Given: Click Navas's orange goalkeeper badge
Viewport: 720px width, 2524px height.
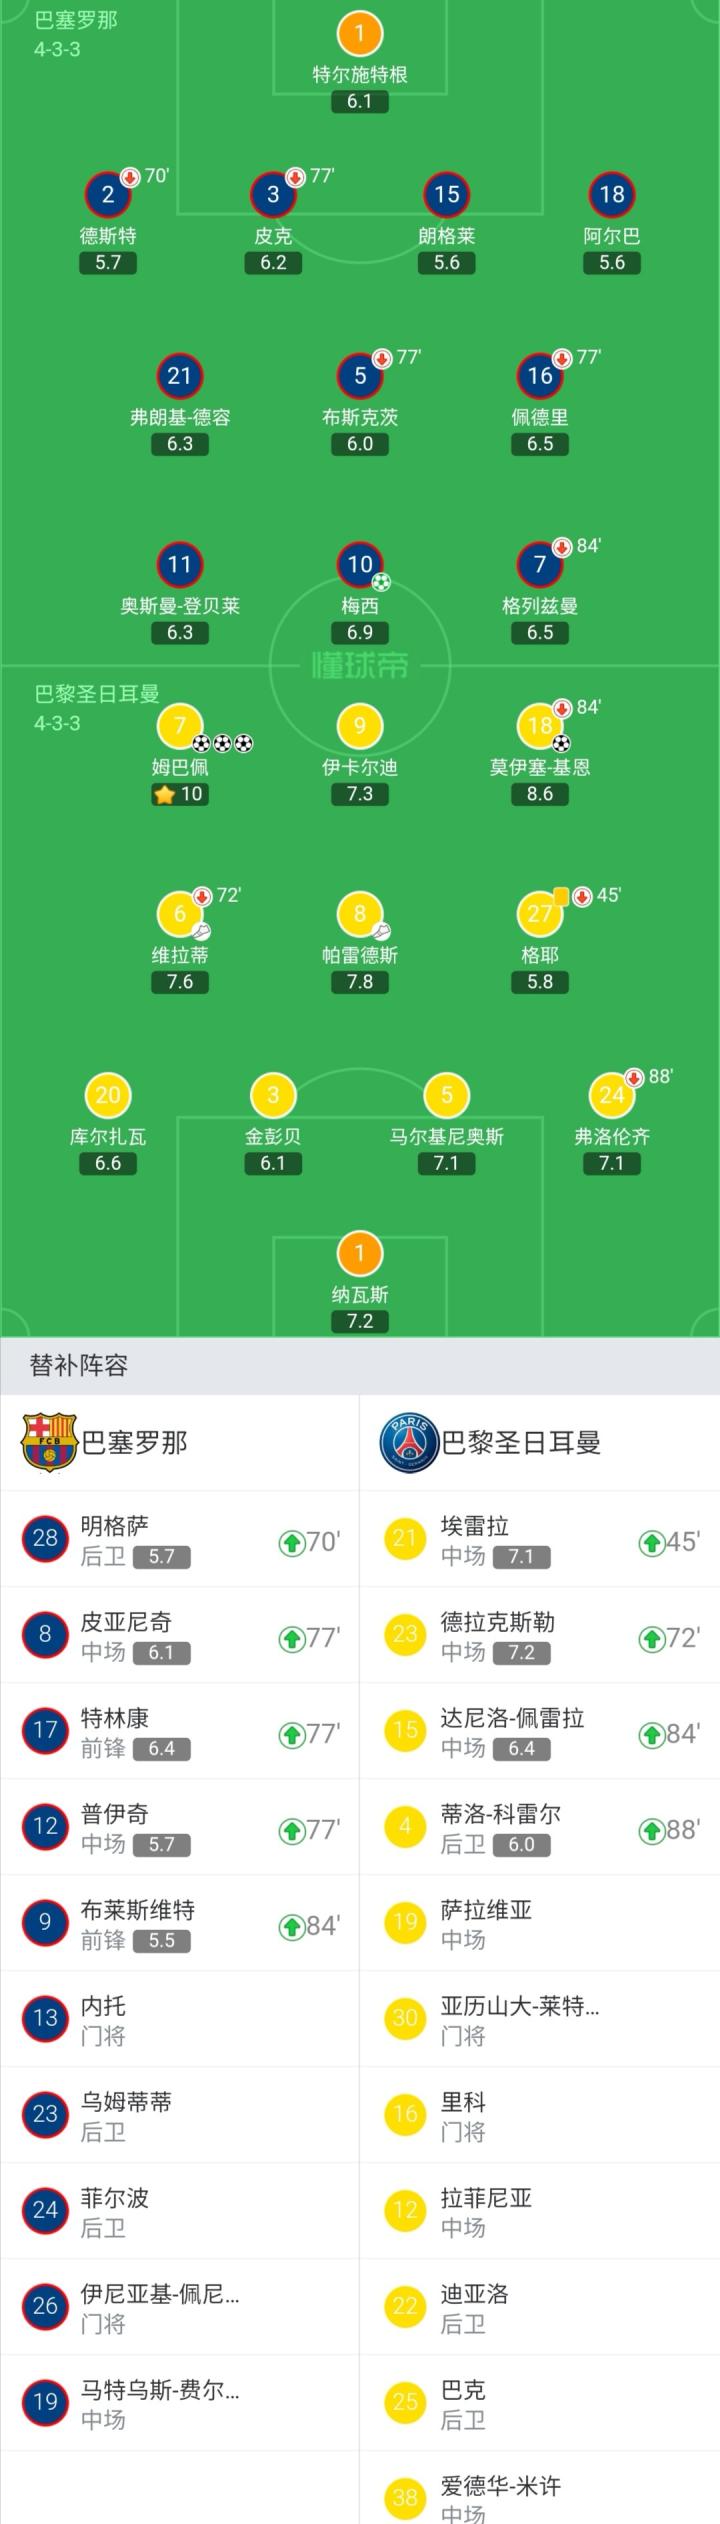Looking at the screenshot, I should (359, 1253).
